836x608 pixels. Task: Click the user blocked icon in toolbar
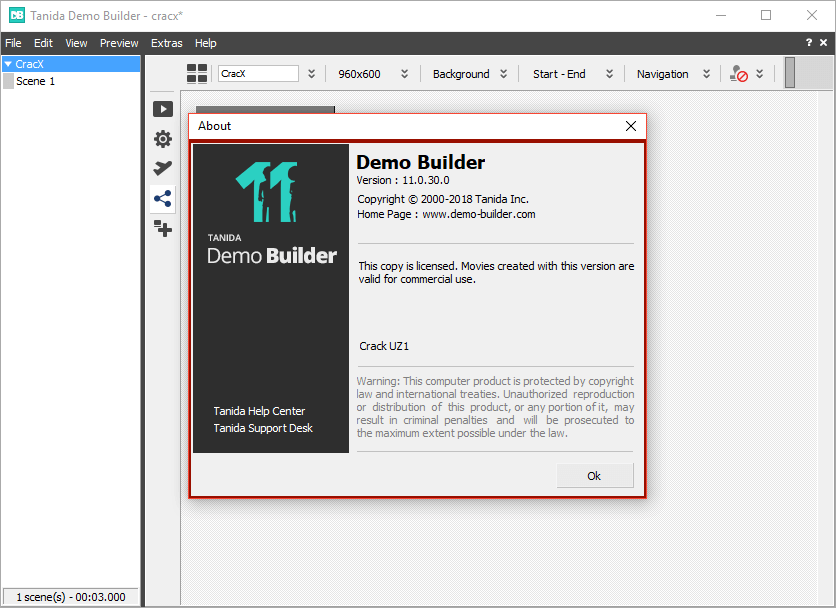(x=739, y=74)
